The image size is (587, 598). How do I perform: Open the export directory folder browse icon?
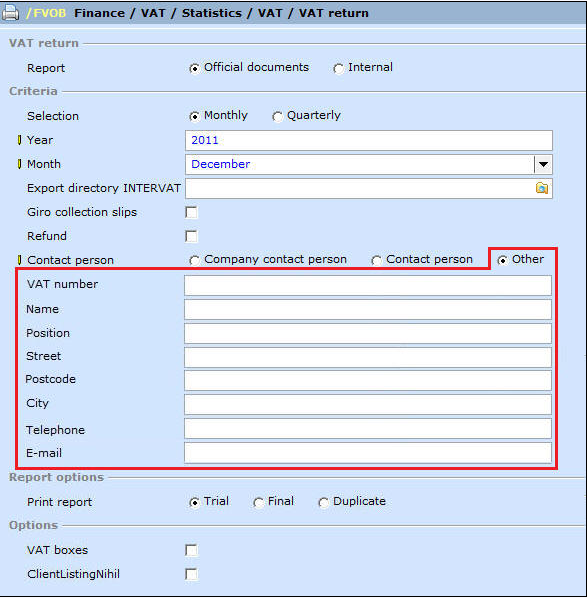tap(542, 188)
